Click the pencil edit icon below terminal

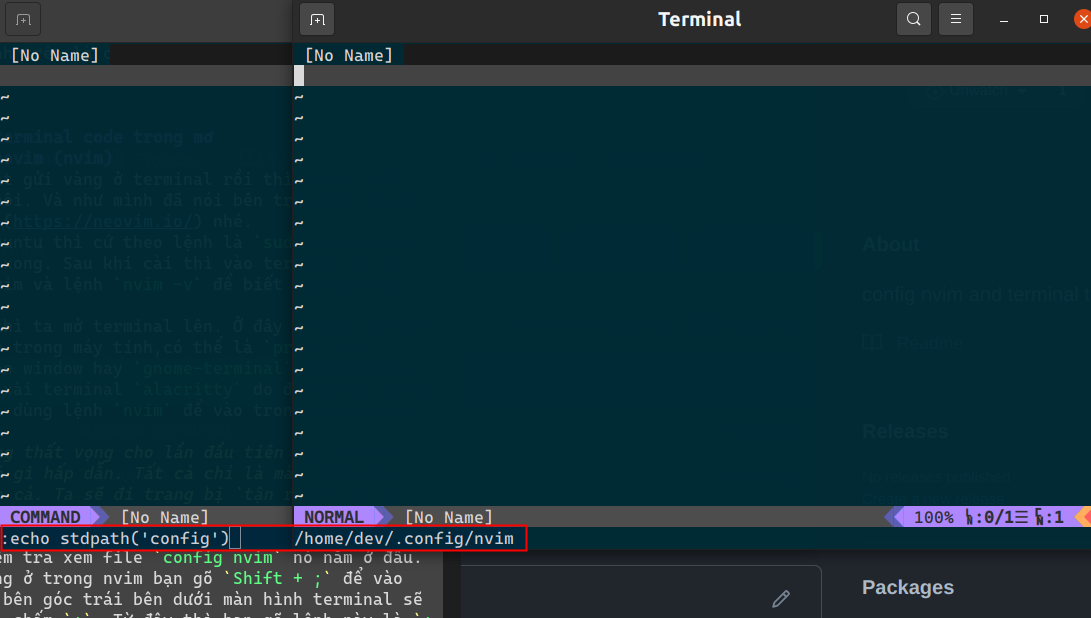(x=781, y=598)
